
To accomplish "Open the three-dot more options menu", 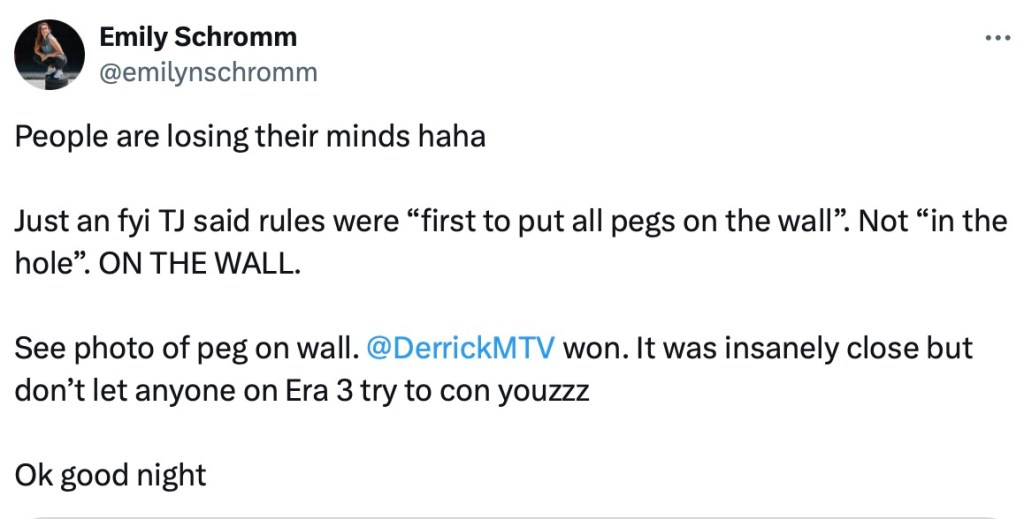I will pyautogui.click(x=998, y=38).
